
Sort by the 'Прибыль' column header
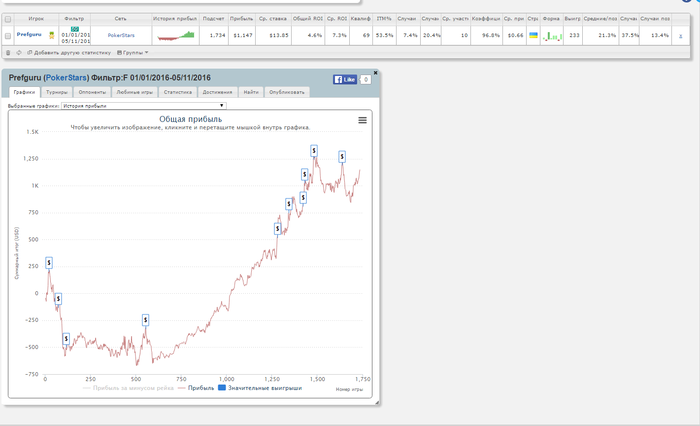[242, 19]
